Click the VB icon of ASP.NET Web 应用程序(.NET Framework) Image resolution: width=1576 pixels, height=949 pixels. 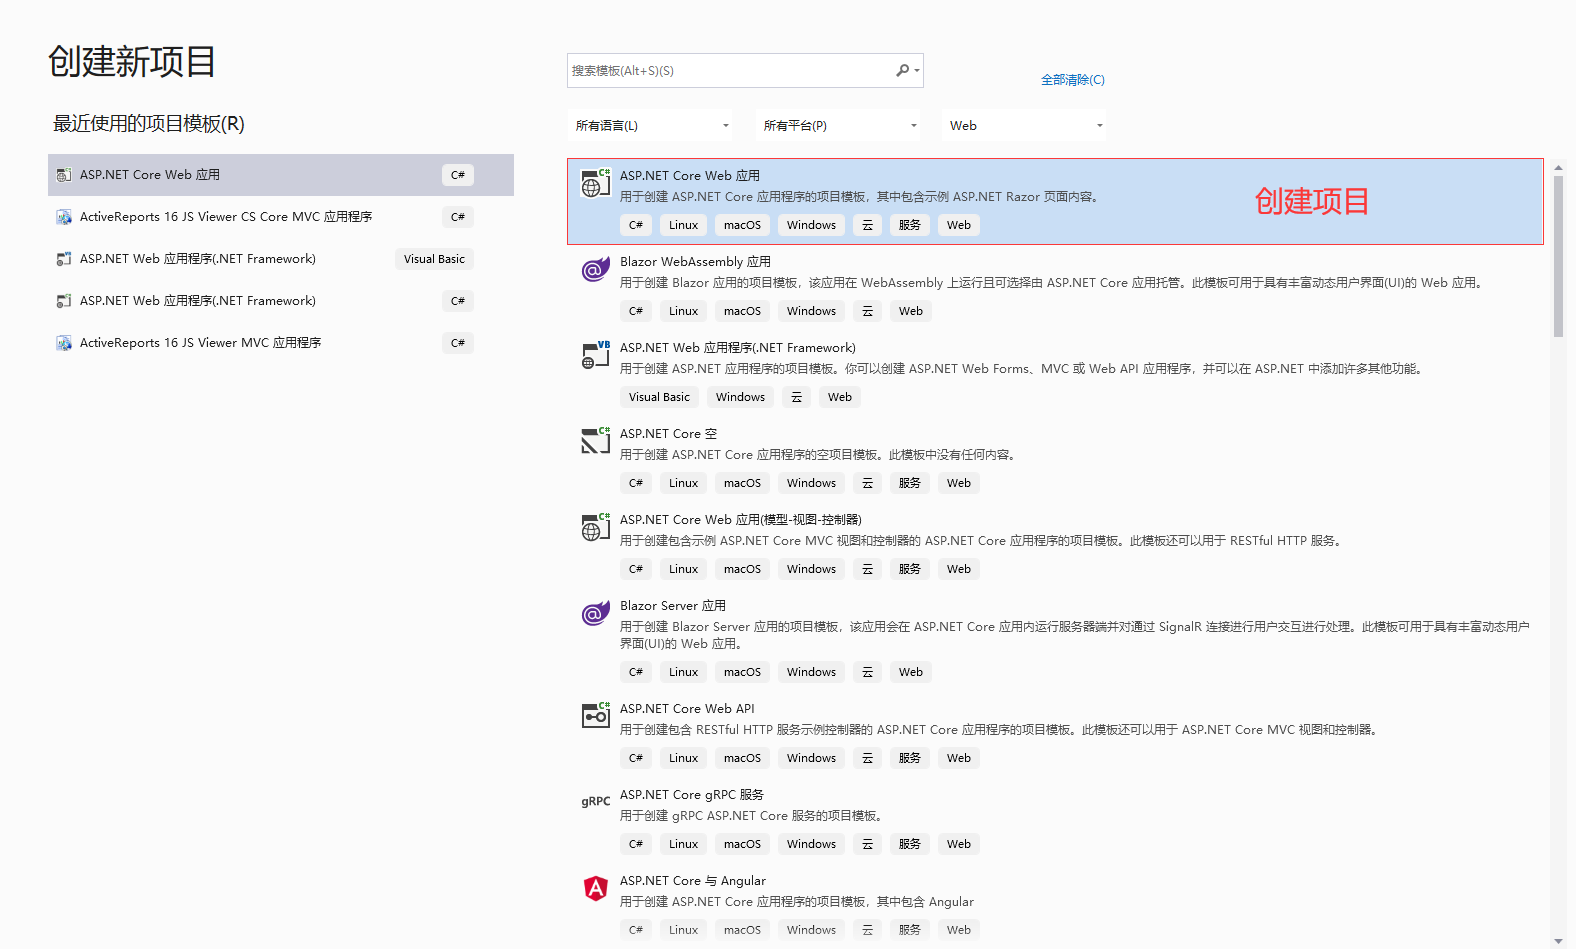coord(596,355)
